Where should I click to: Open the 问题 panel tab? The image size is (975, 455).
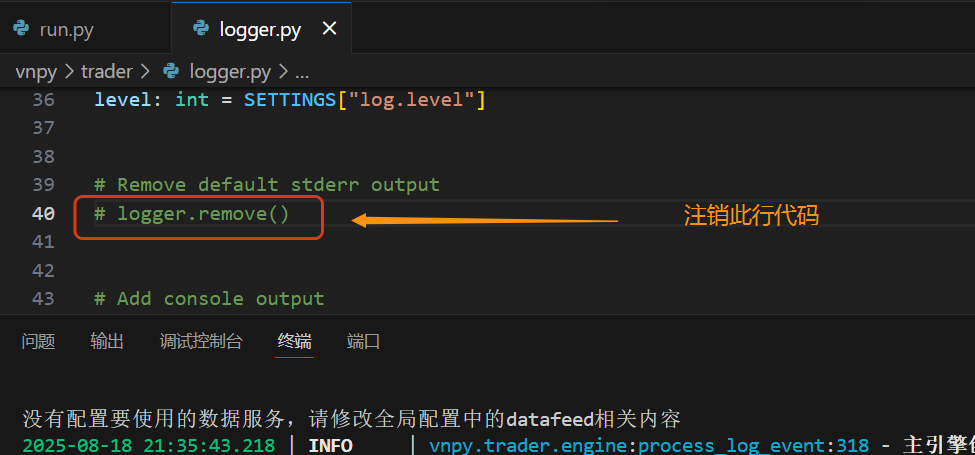click(39, 341)
